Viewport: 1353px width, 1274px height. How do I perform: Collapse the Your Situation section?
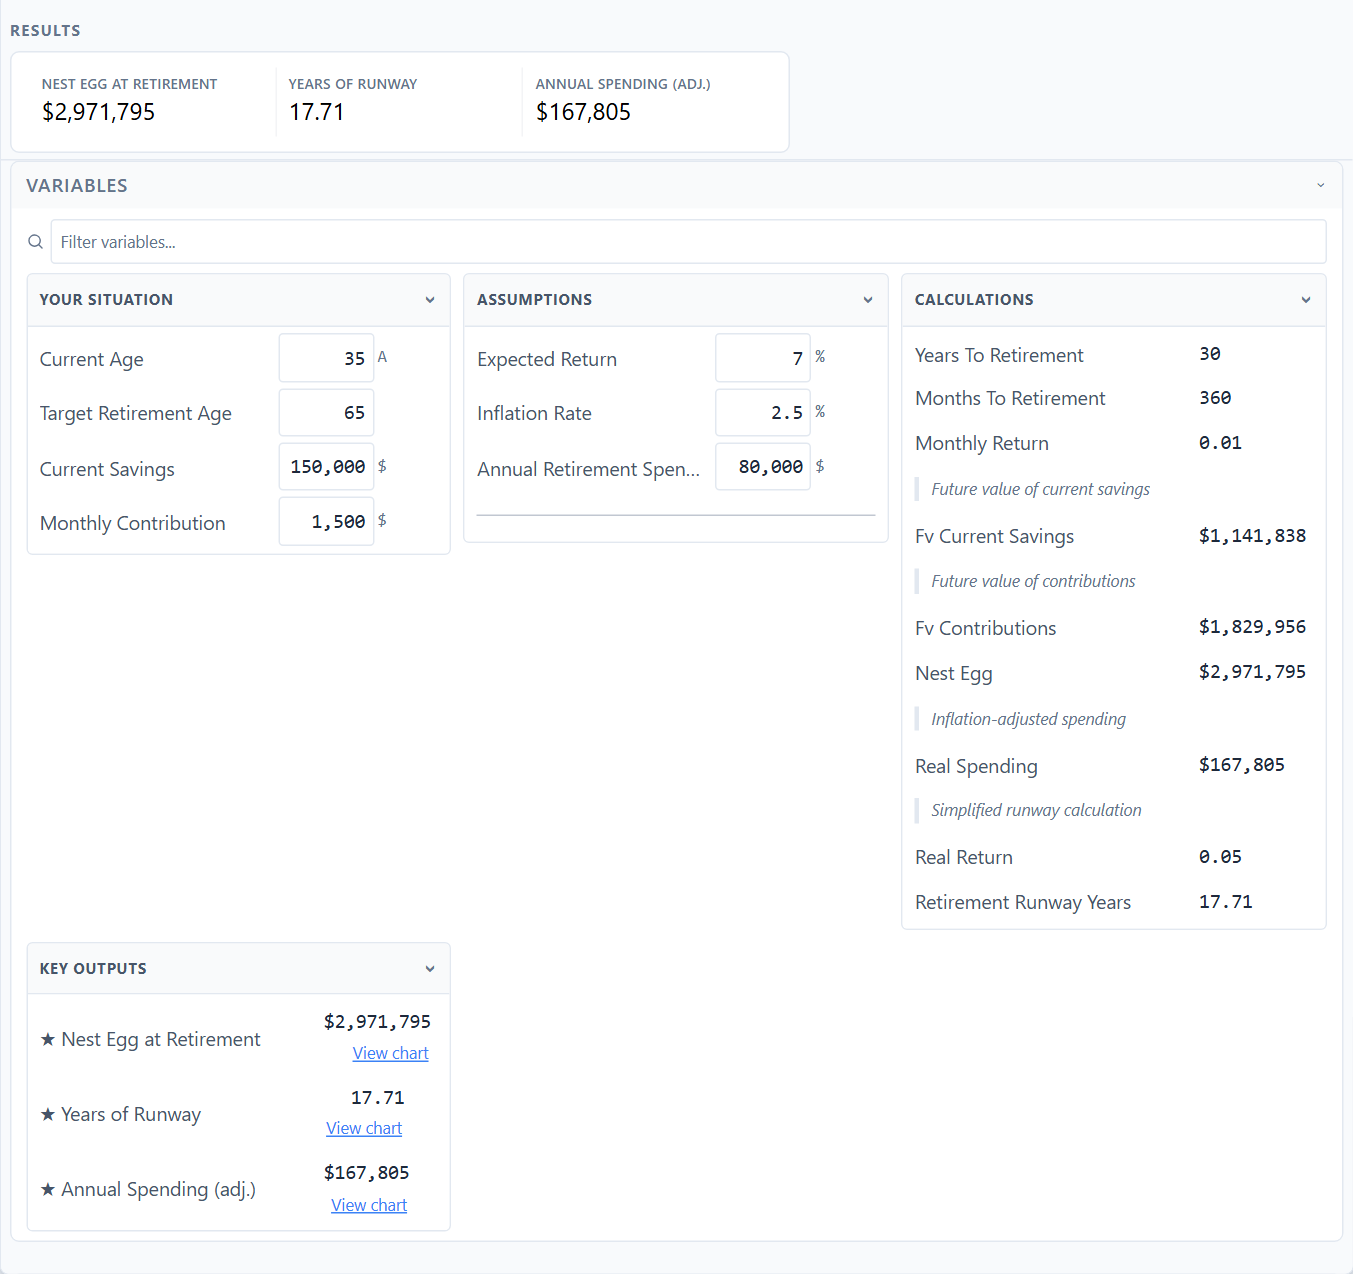[430, 300]
